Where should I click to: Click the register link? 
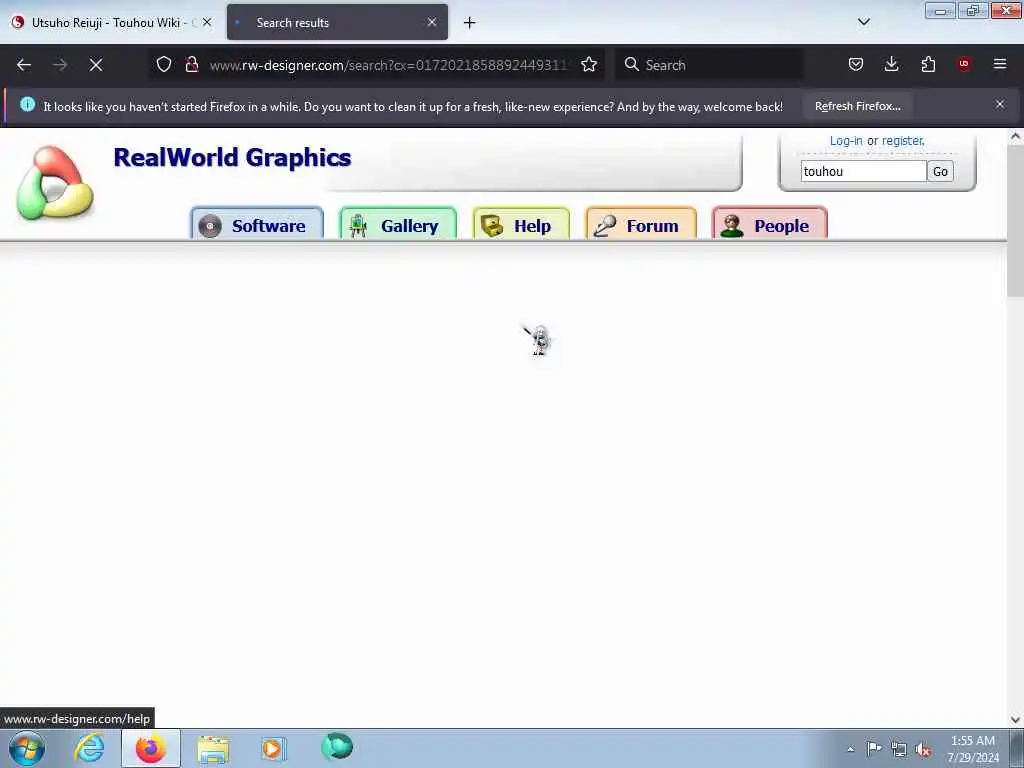903,140
